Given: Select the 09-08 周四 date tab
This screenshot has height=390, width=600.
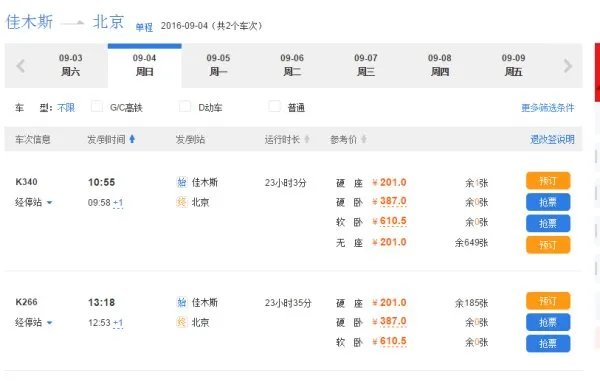Looking at the screenshot, I should click(x=440, y=65).
